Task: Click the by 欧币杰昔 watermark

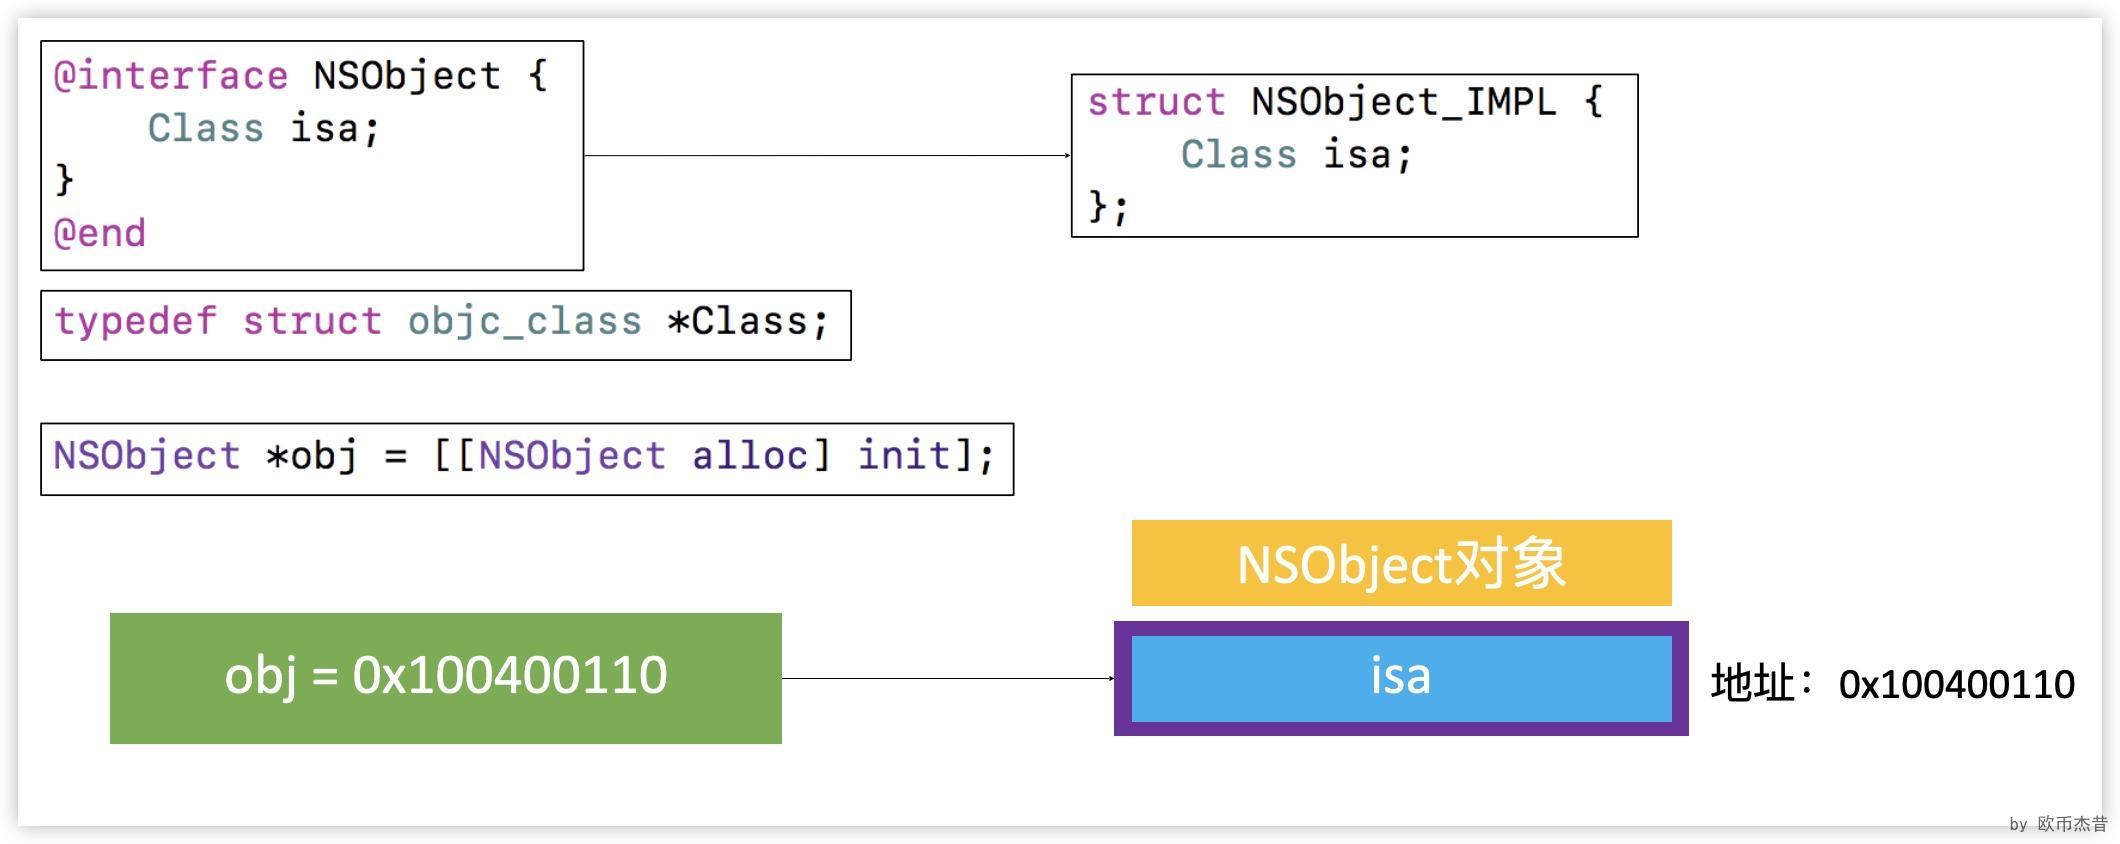Action: [x=2058, y=824]
